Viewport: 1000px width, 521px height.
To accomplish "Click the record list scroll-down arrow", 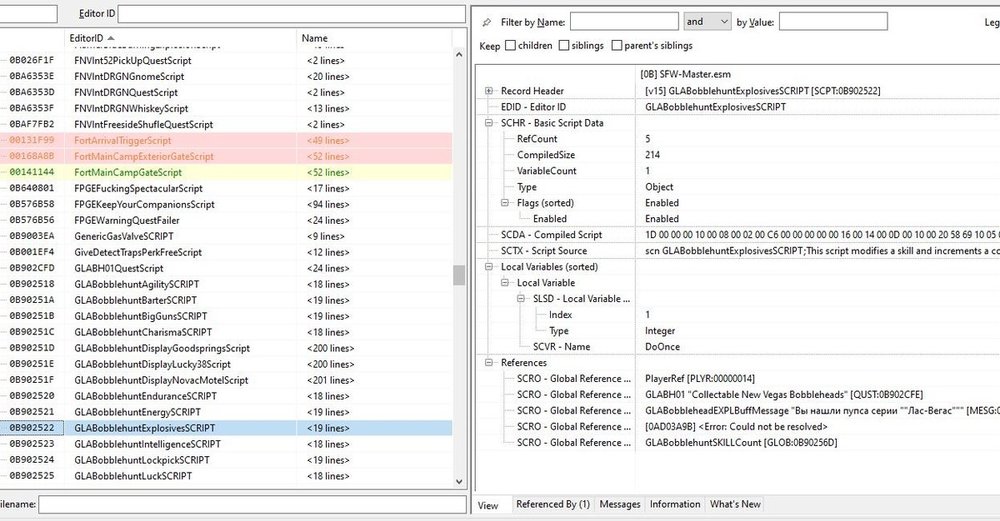I will pyautogui.click(x=459, y=482).
